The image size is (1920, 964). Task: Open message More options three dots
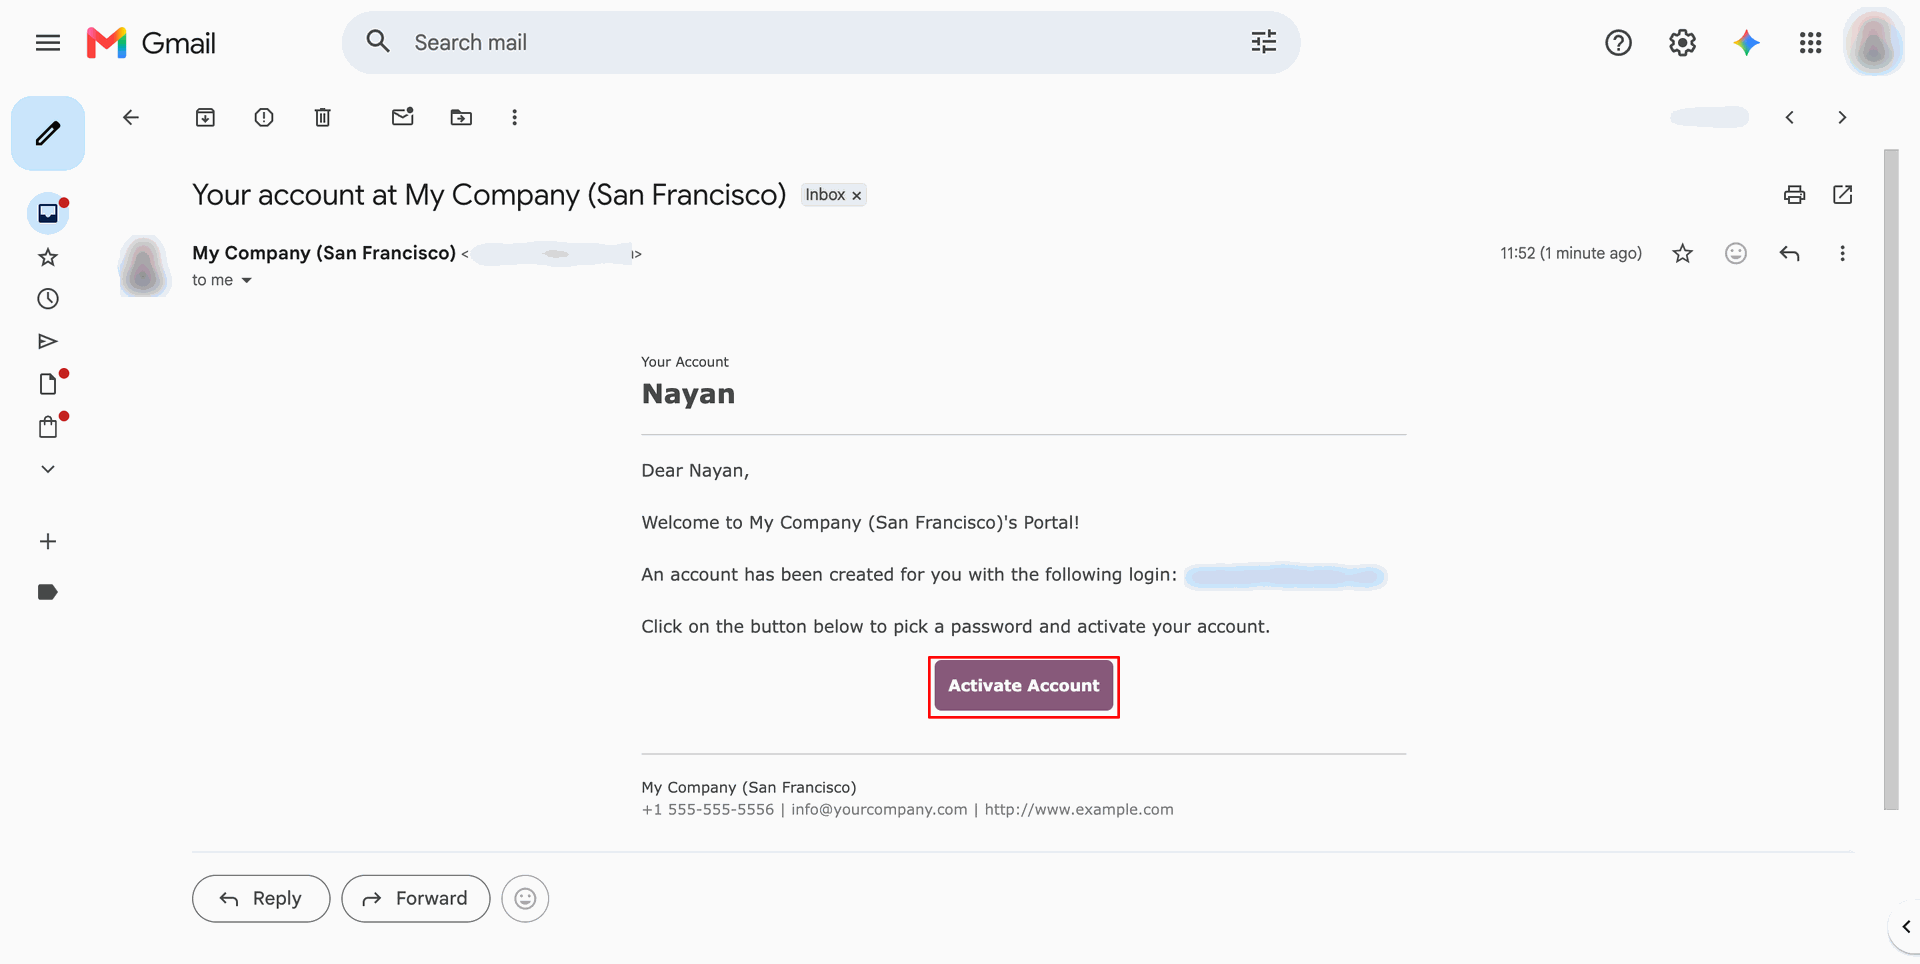click(x=1843, y=254)
